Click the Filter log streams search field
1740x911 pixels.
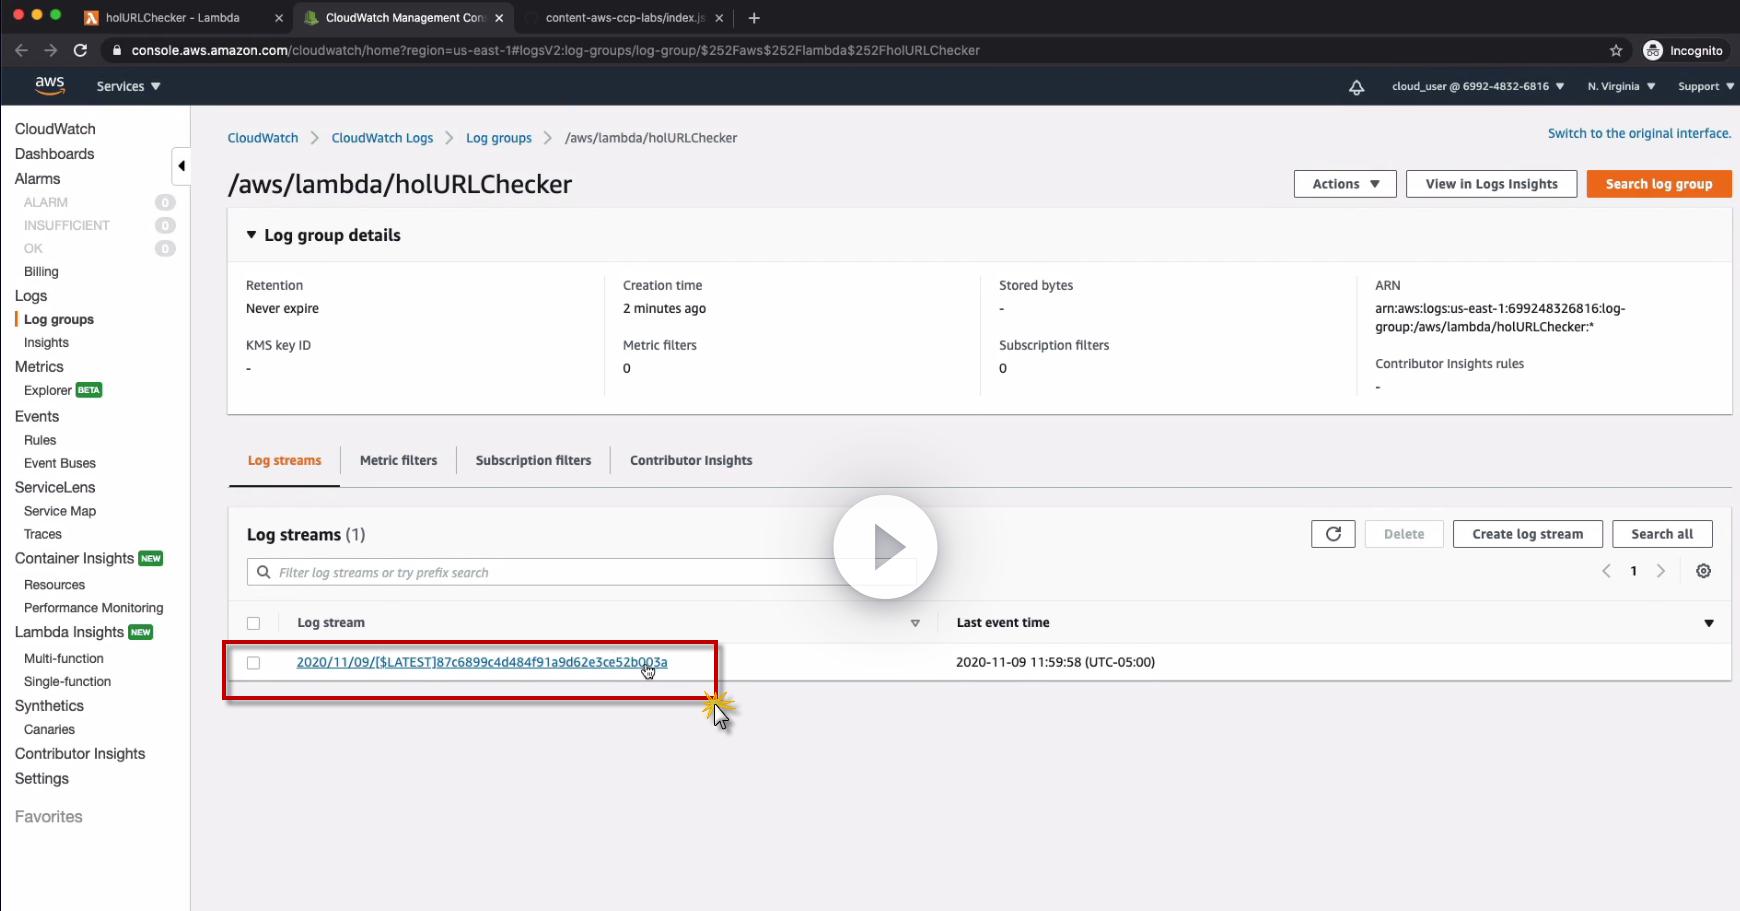coord(582,572)
